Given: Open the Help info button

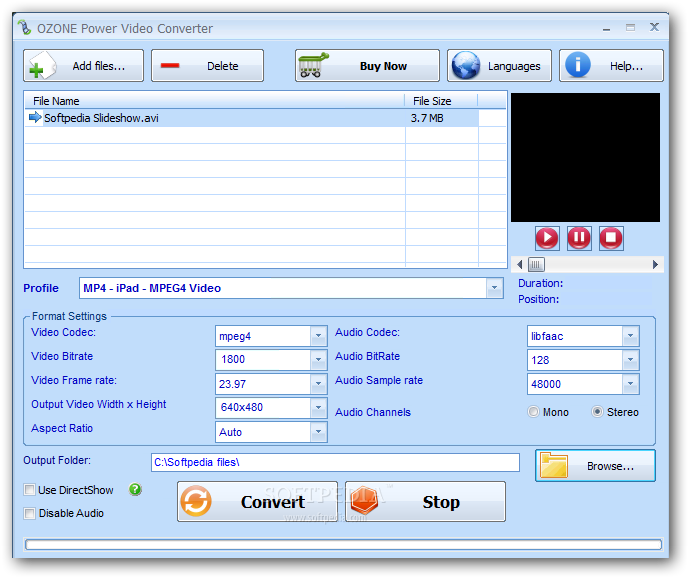Looking at the screenshot, I should pos(611,65).
